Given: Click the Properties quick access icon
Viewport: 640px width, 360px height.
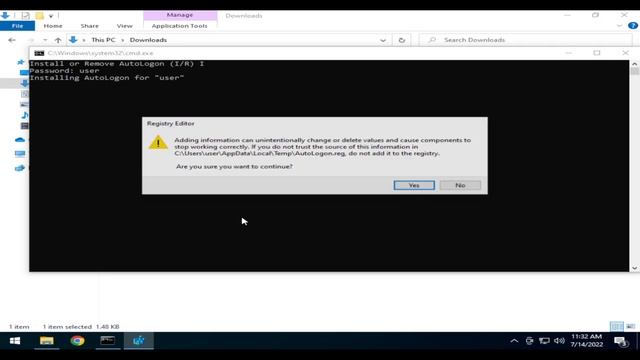Looking at the screenshot, I should (x=25, y=16).
